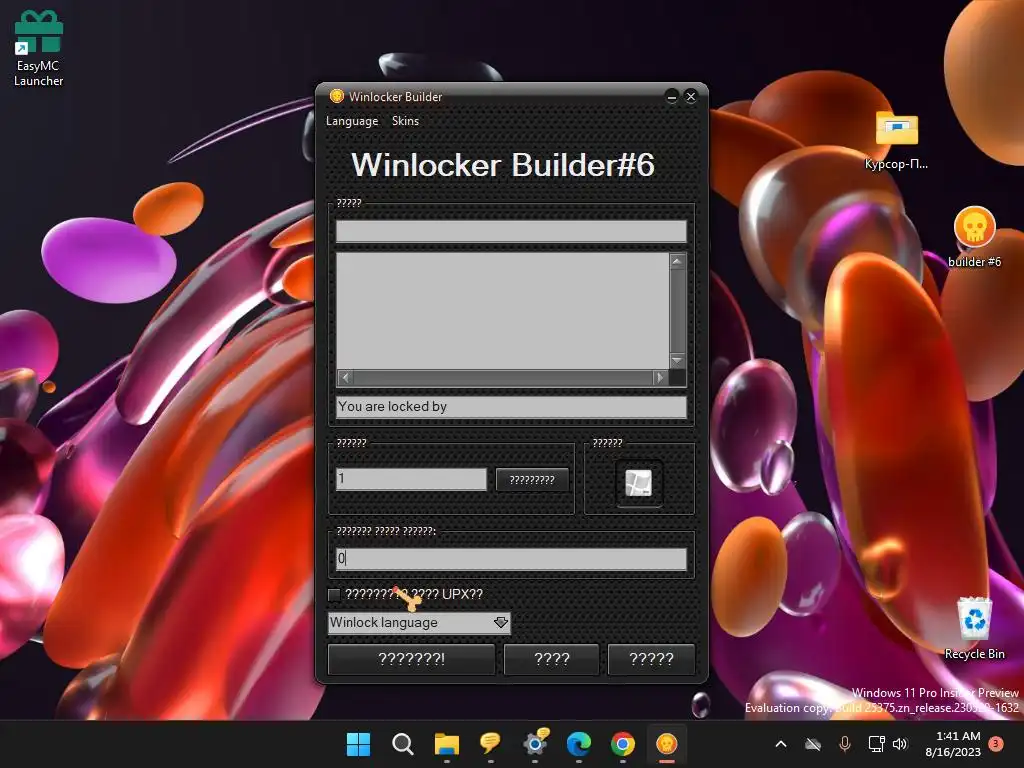Click the Winlocker Builder title bar icon
1024x768 pixels.
(336, 96)
